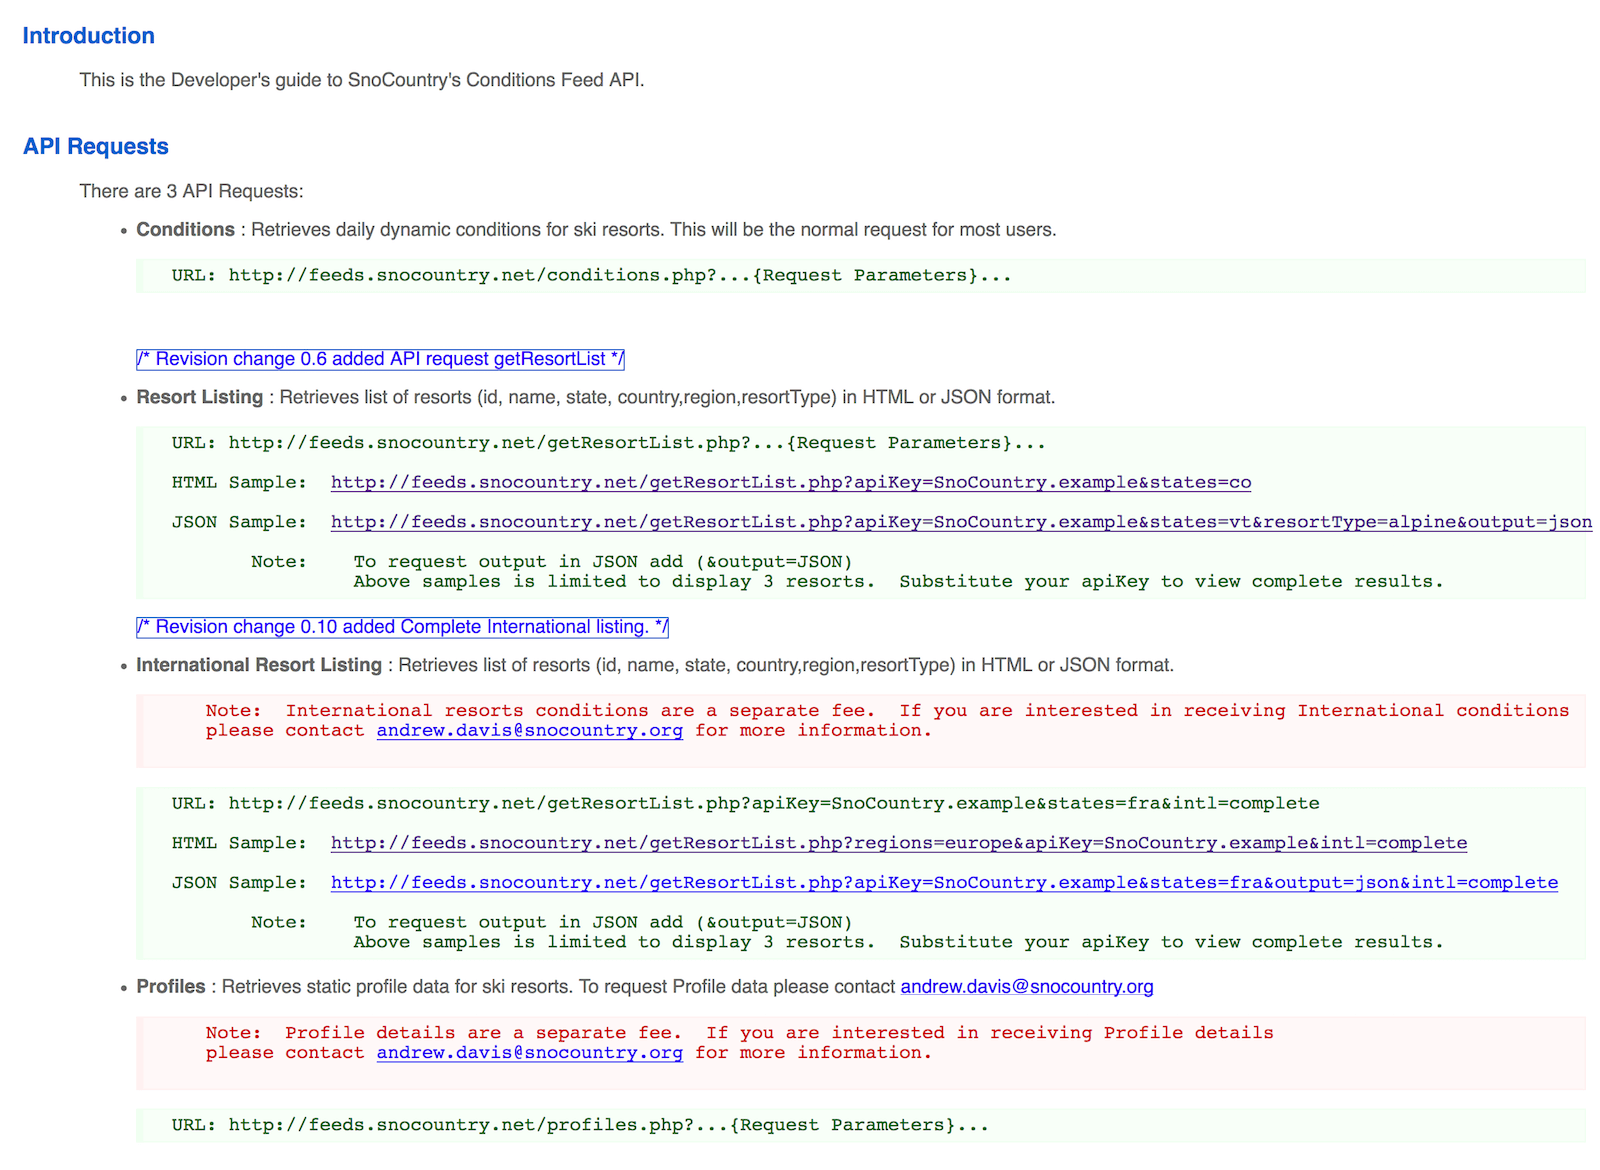
Task: Click the conditions.php URL code line
Action: [590, 276]
